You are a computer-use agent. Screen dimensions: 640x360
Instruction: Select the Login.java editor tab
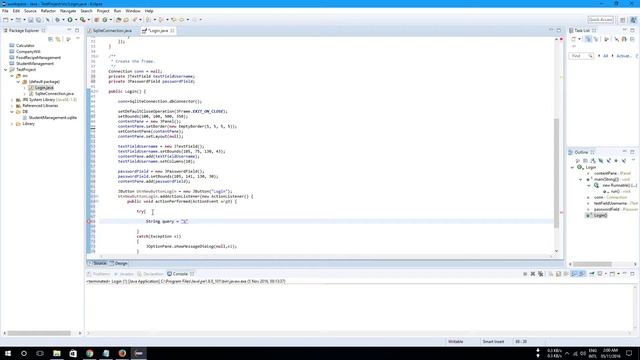158,31
